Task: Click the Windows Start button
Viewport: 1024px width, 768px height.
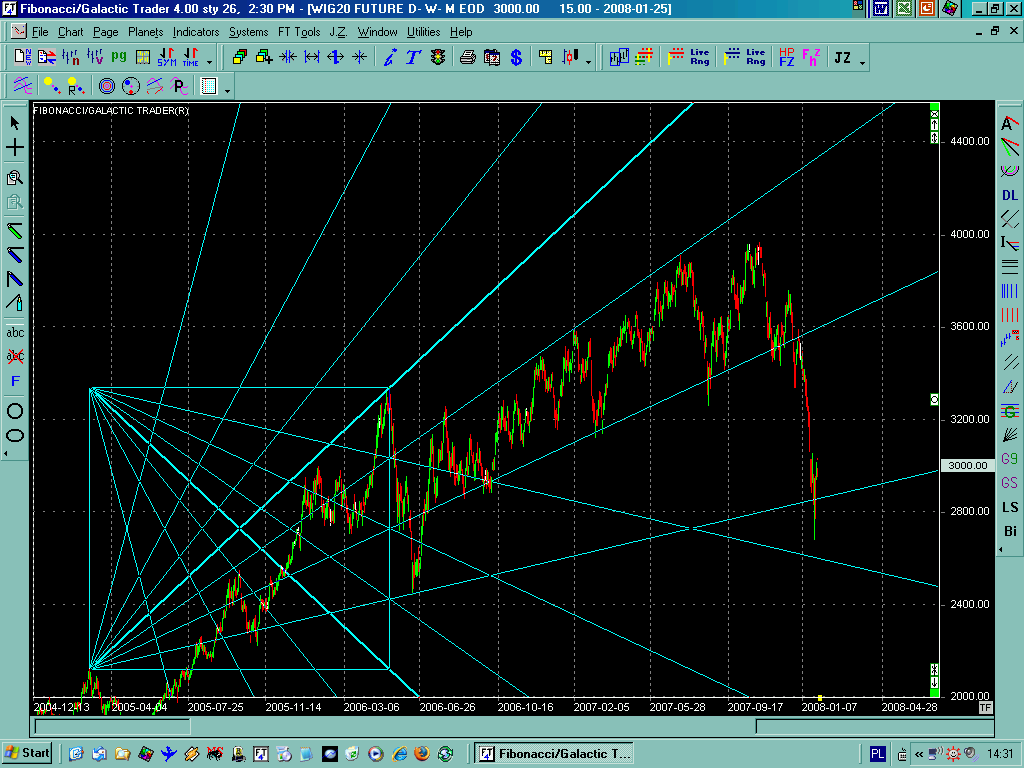Action: [28, 753]
